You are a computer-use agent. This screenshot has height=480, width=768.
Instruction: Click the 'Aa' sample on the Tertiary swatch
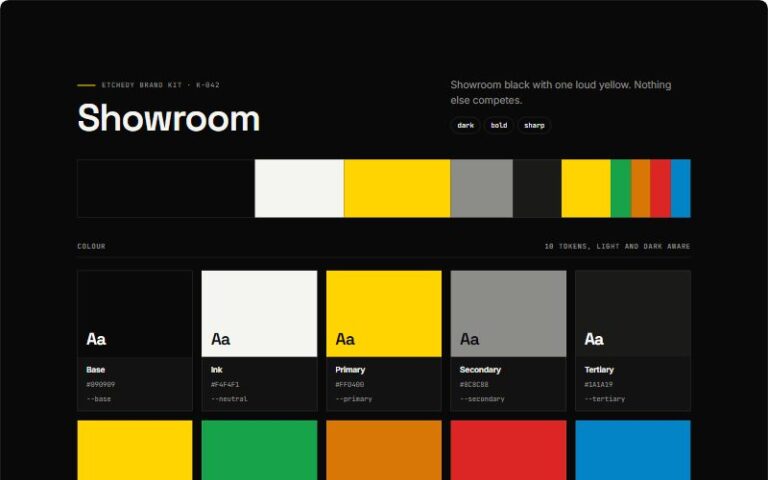(594, 339)
